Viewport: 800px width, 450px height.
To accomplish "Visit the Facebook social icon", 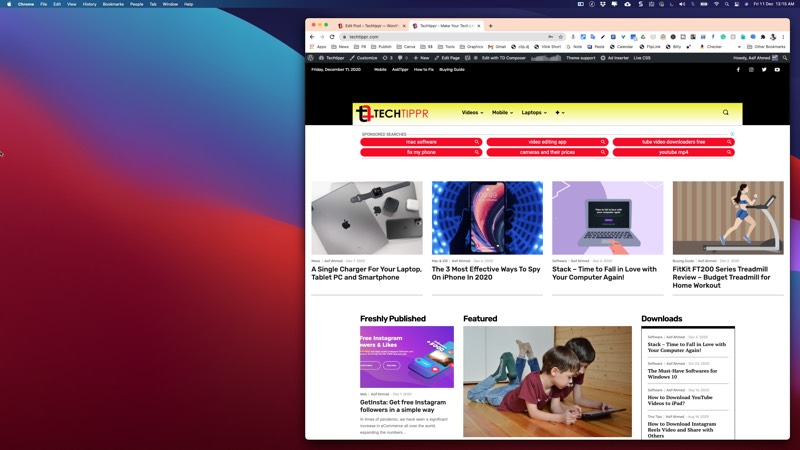I will (x=738, y=69).
